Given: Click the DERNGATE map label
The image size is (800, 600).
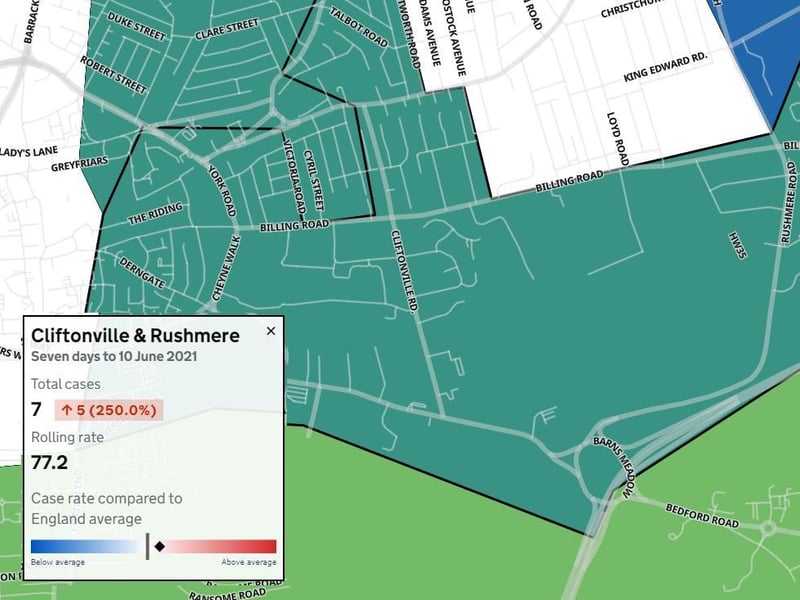Looking at the screenshot, I should tap(142, 272).
